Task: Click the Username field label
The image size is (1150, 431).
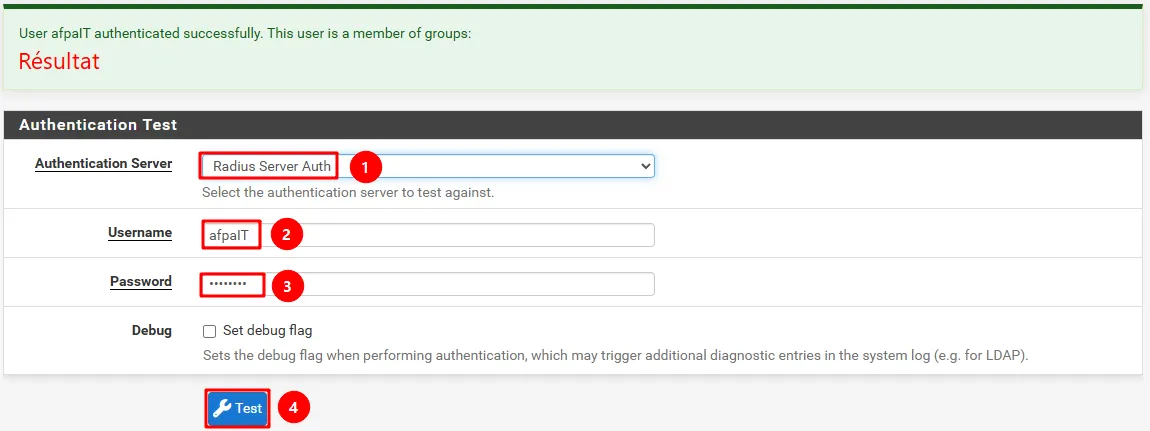Action: [x=140, y=233]
